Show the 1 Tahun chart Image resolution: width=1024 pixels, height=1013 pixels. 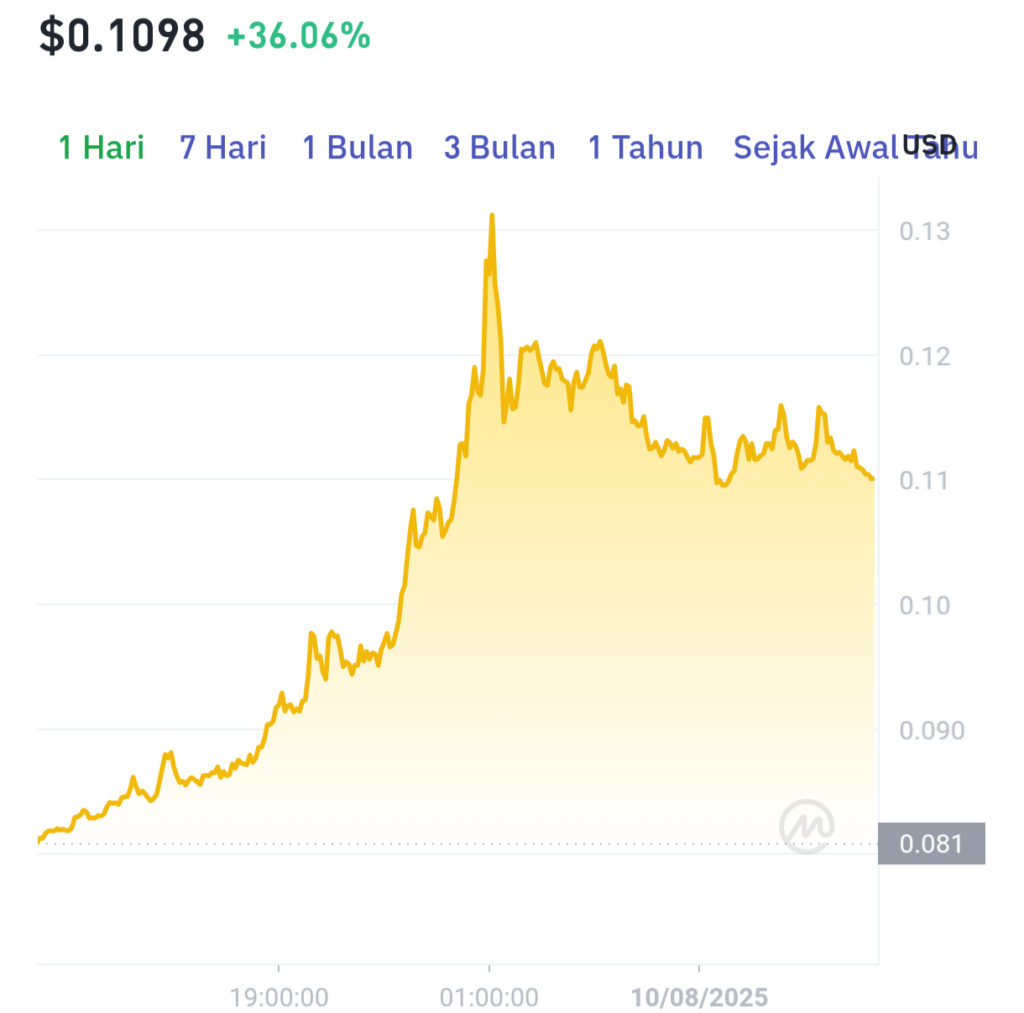[x=645, y=148]
